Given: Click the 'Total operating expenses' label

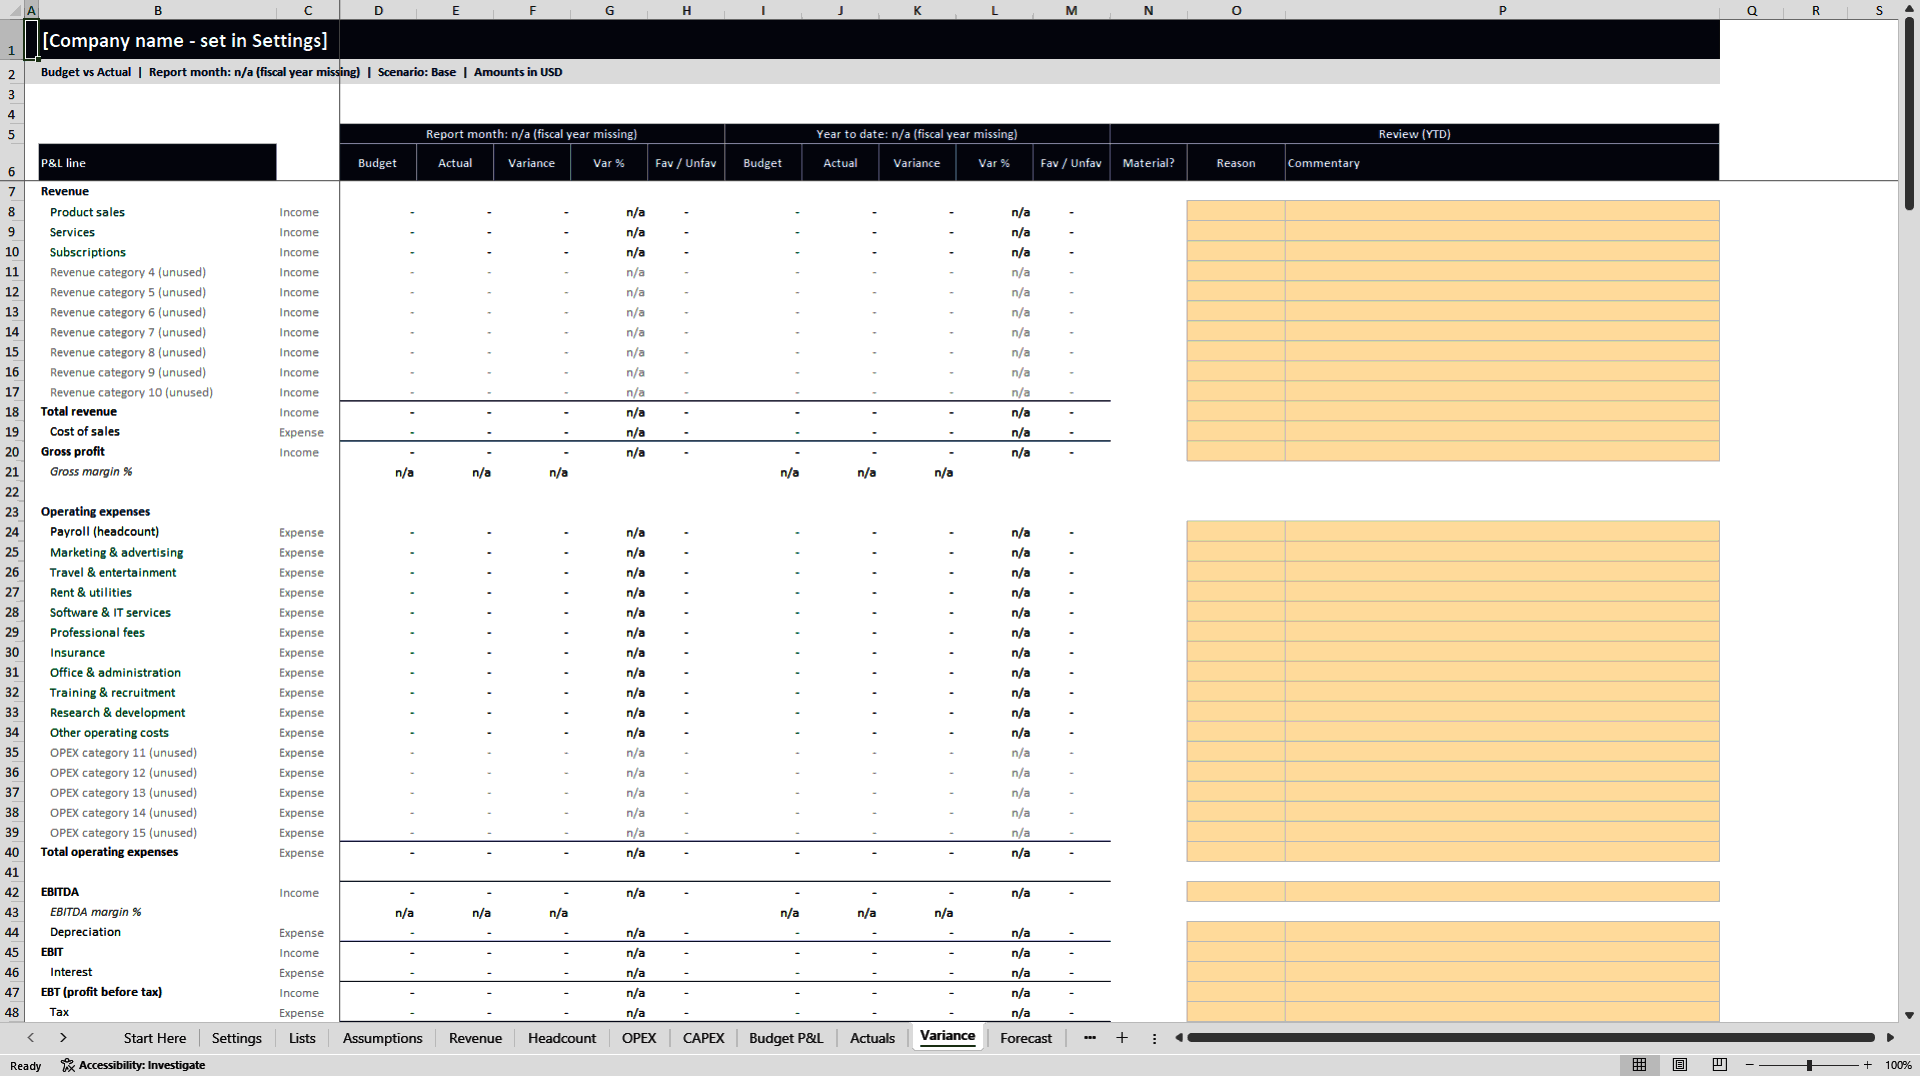Looking at the screenshot, I should pyautogui.click(x=110, y=852).
